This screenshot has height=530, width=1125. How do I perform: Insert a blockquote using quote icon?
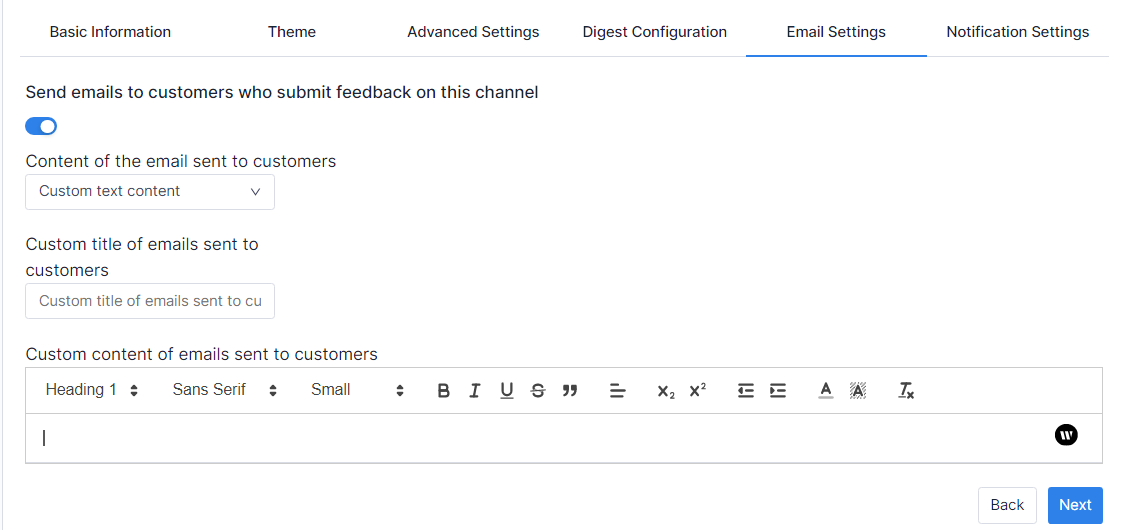[570, 391]
